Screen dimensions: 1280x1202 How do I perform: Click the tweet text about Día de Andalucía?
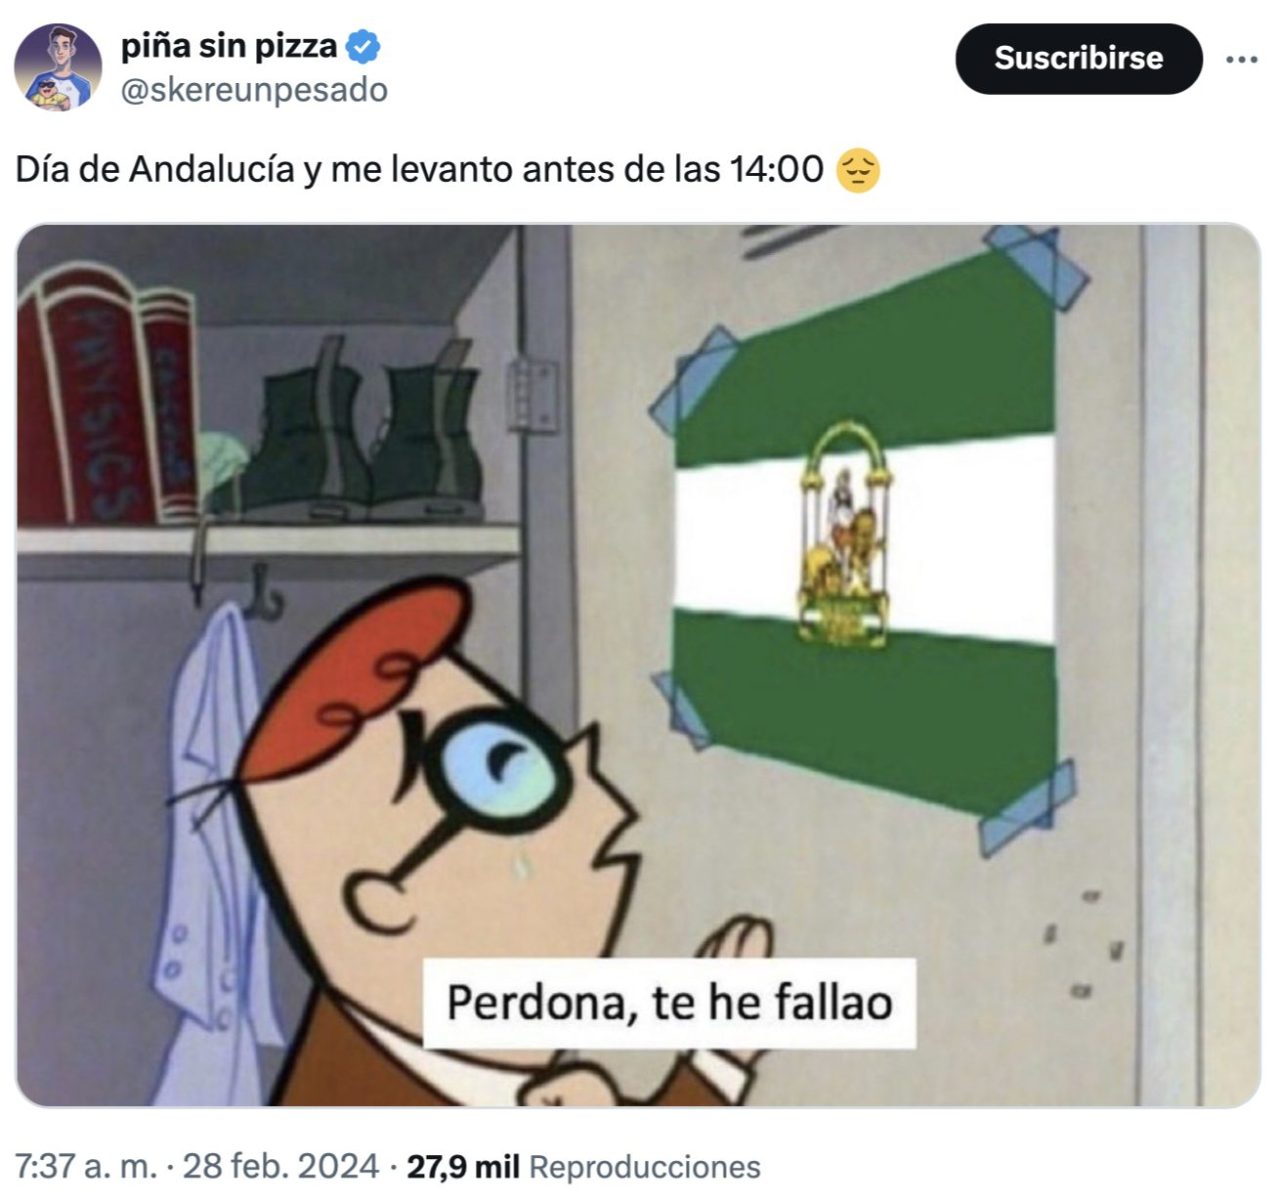(x=419, y=170)
